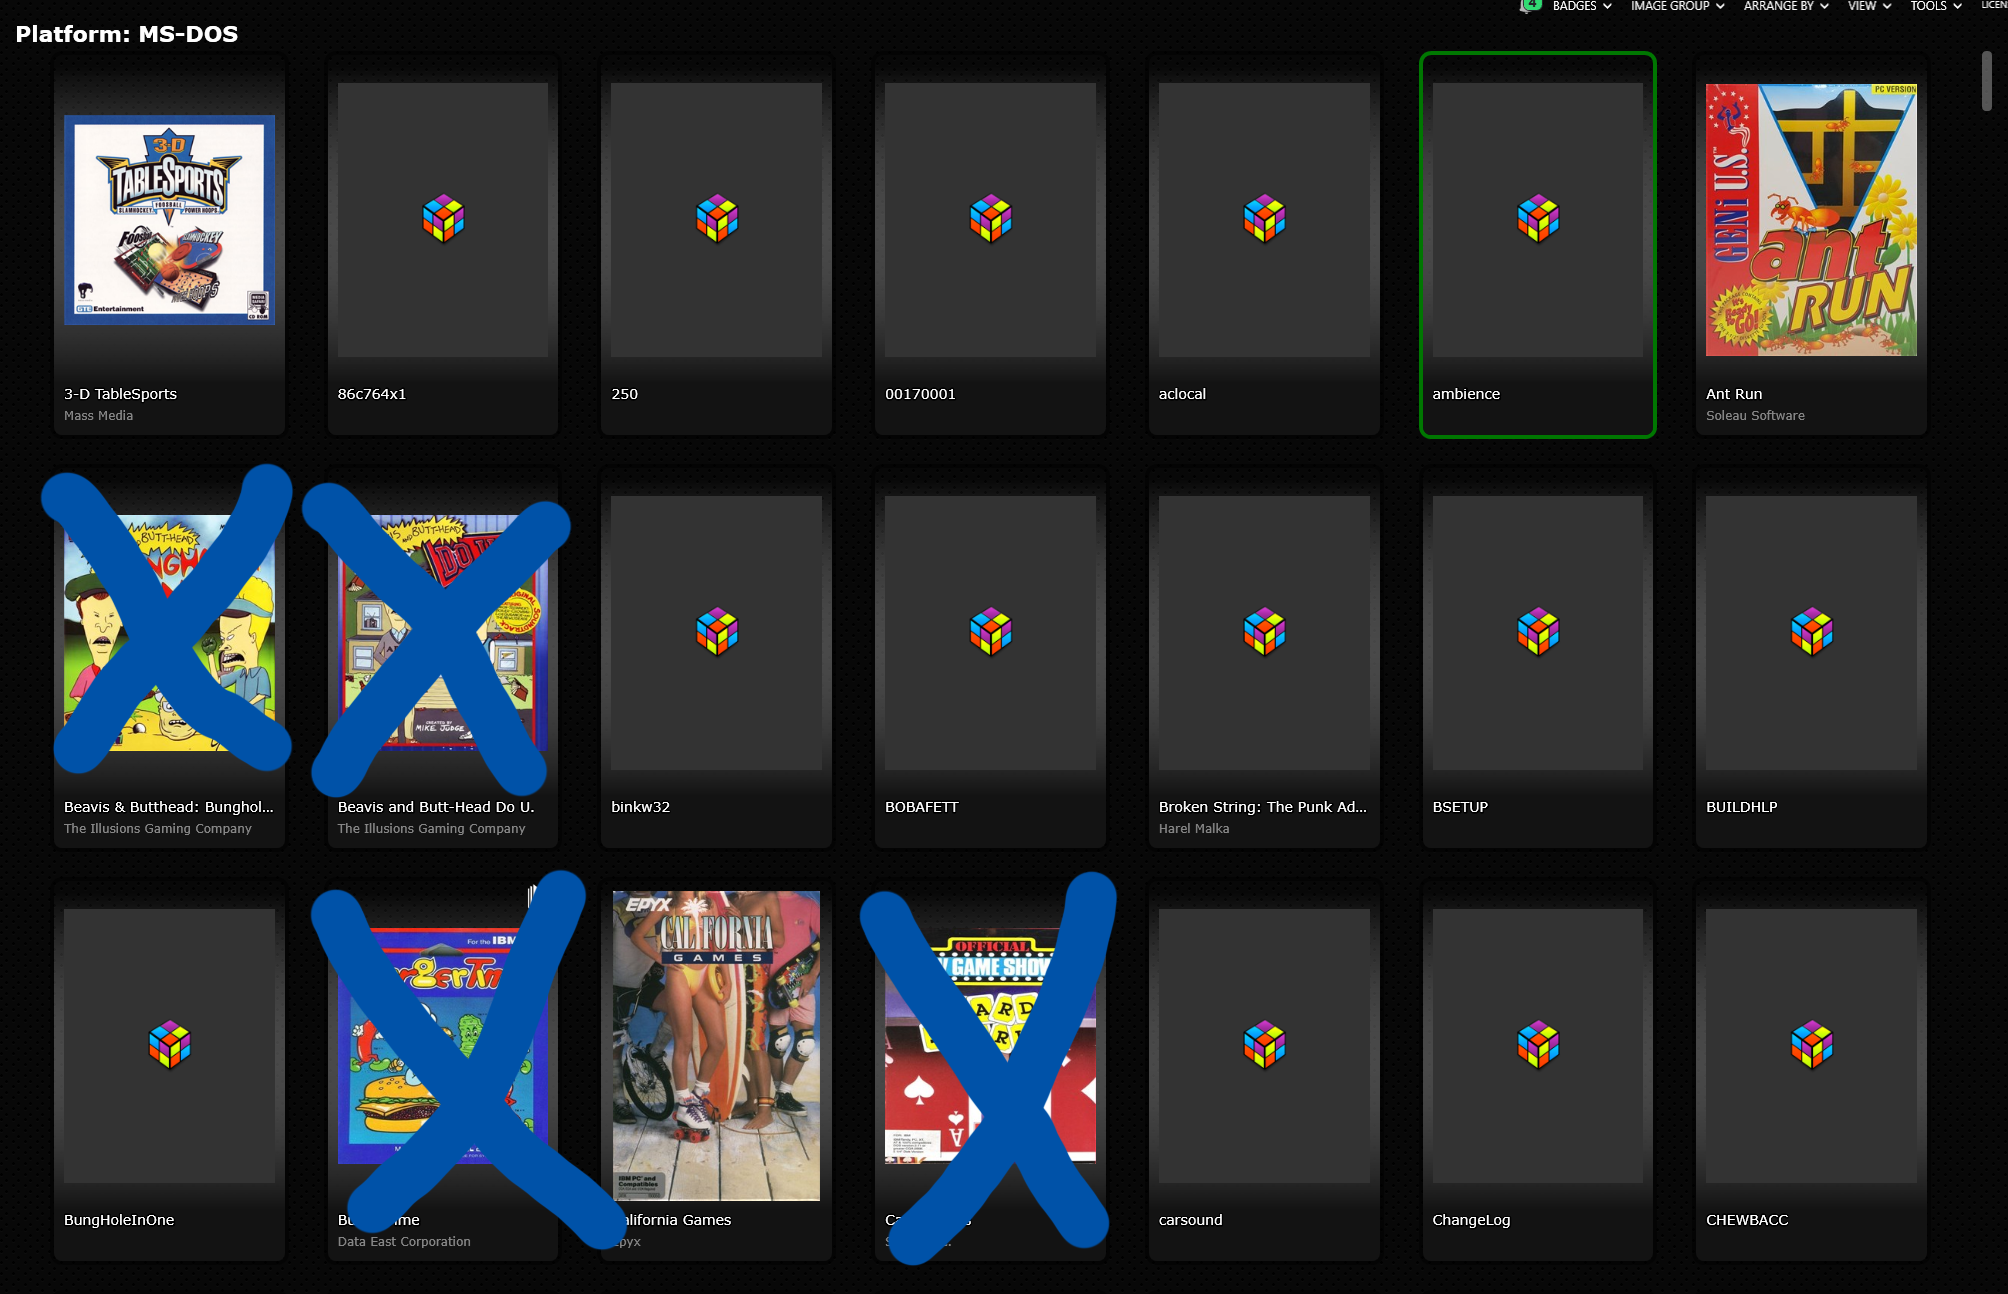Expand the ARRANGE BY dropdown
The height and width of the screenshot is (1294, 2008).
pos(1786,6)
